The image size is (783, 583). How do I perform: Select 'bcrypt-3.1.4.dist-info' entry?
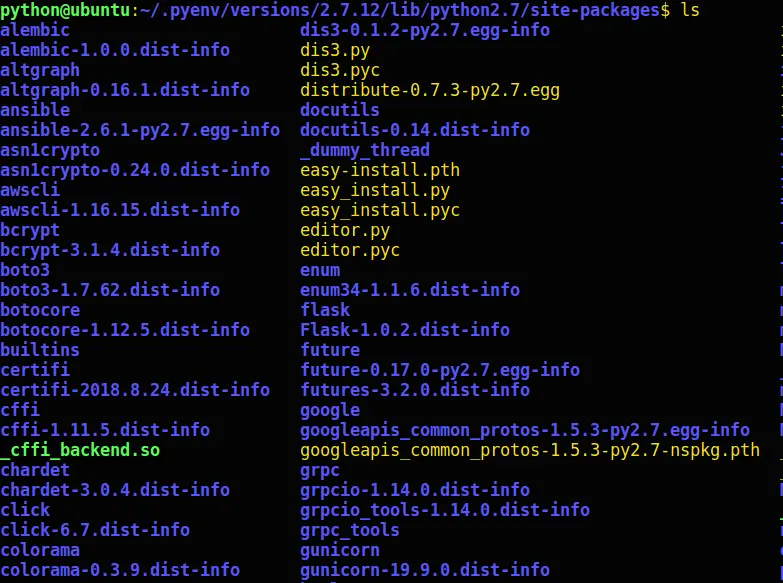pos(110,250)
